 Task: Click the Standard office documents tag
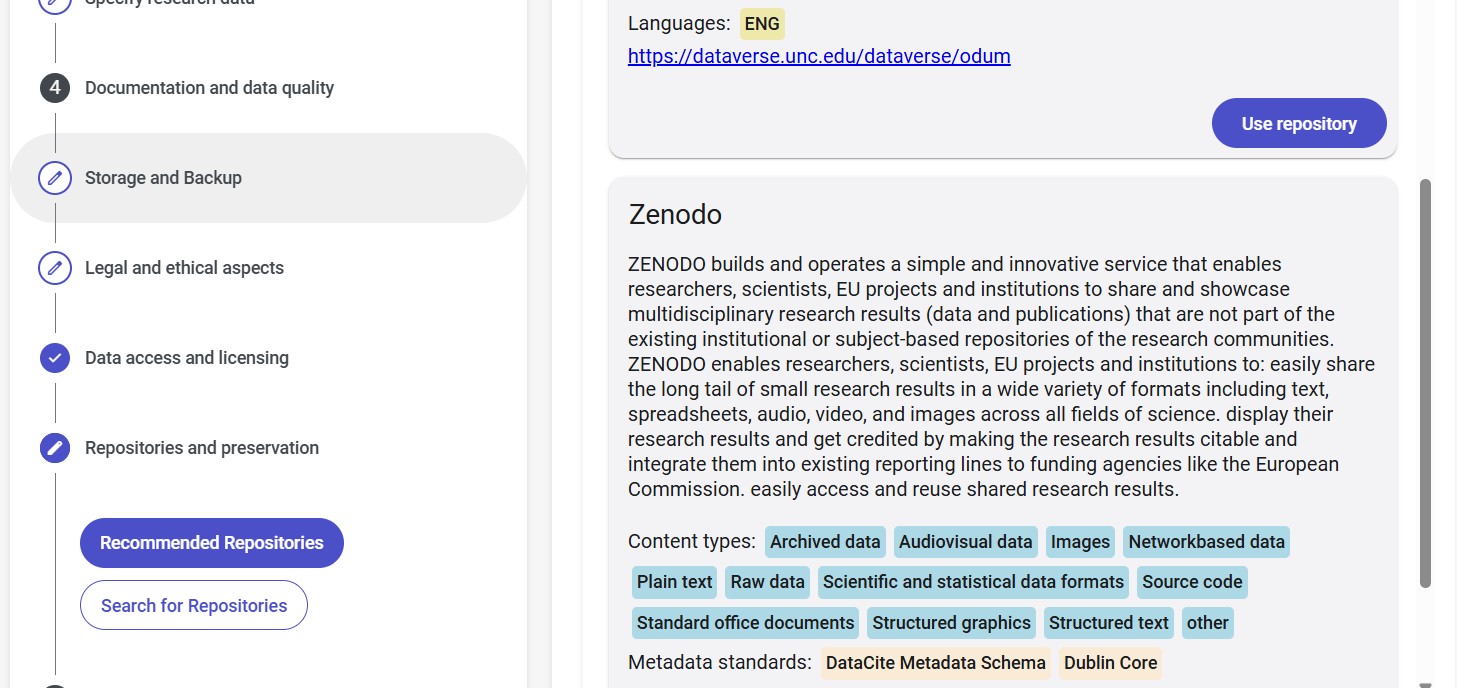tap(745, 623)
